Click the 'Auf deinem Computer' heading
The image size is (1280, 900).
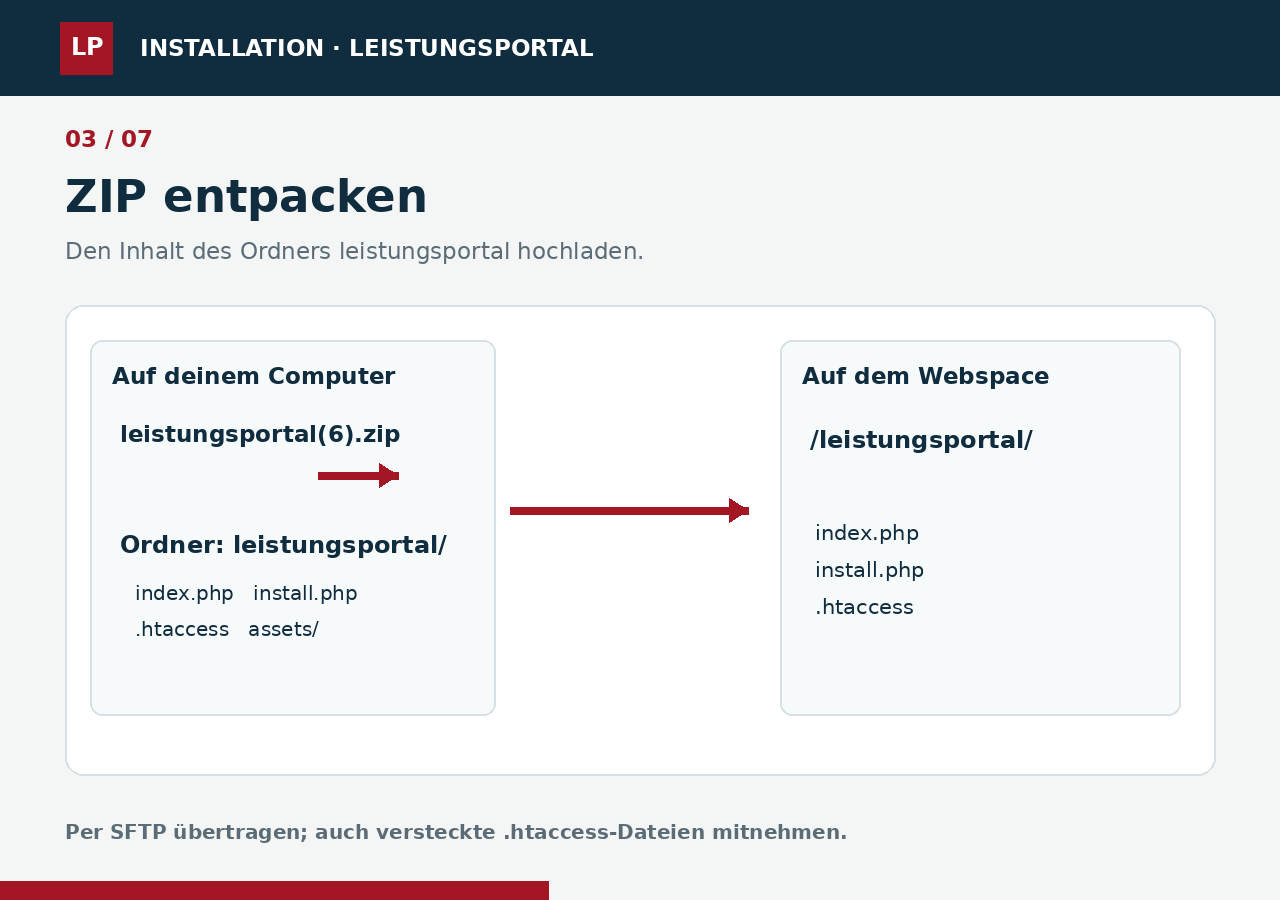click(254, 377)
